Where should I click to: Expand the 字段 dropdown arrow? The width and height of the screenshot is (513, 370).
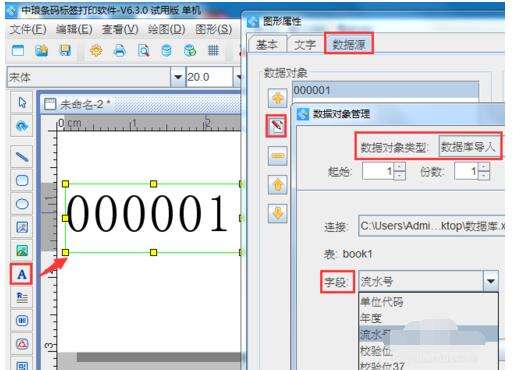click(x=490, y=281)
